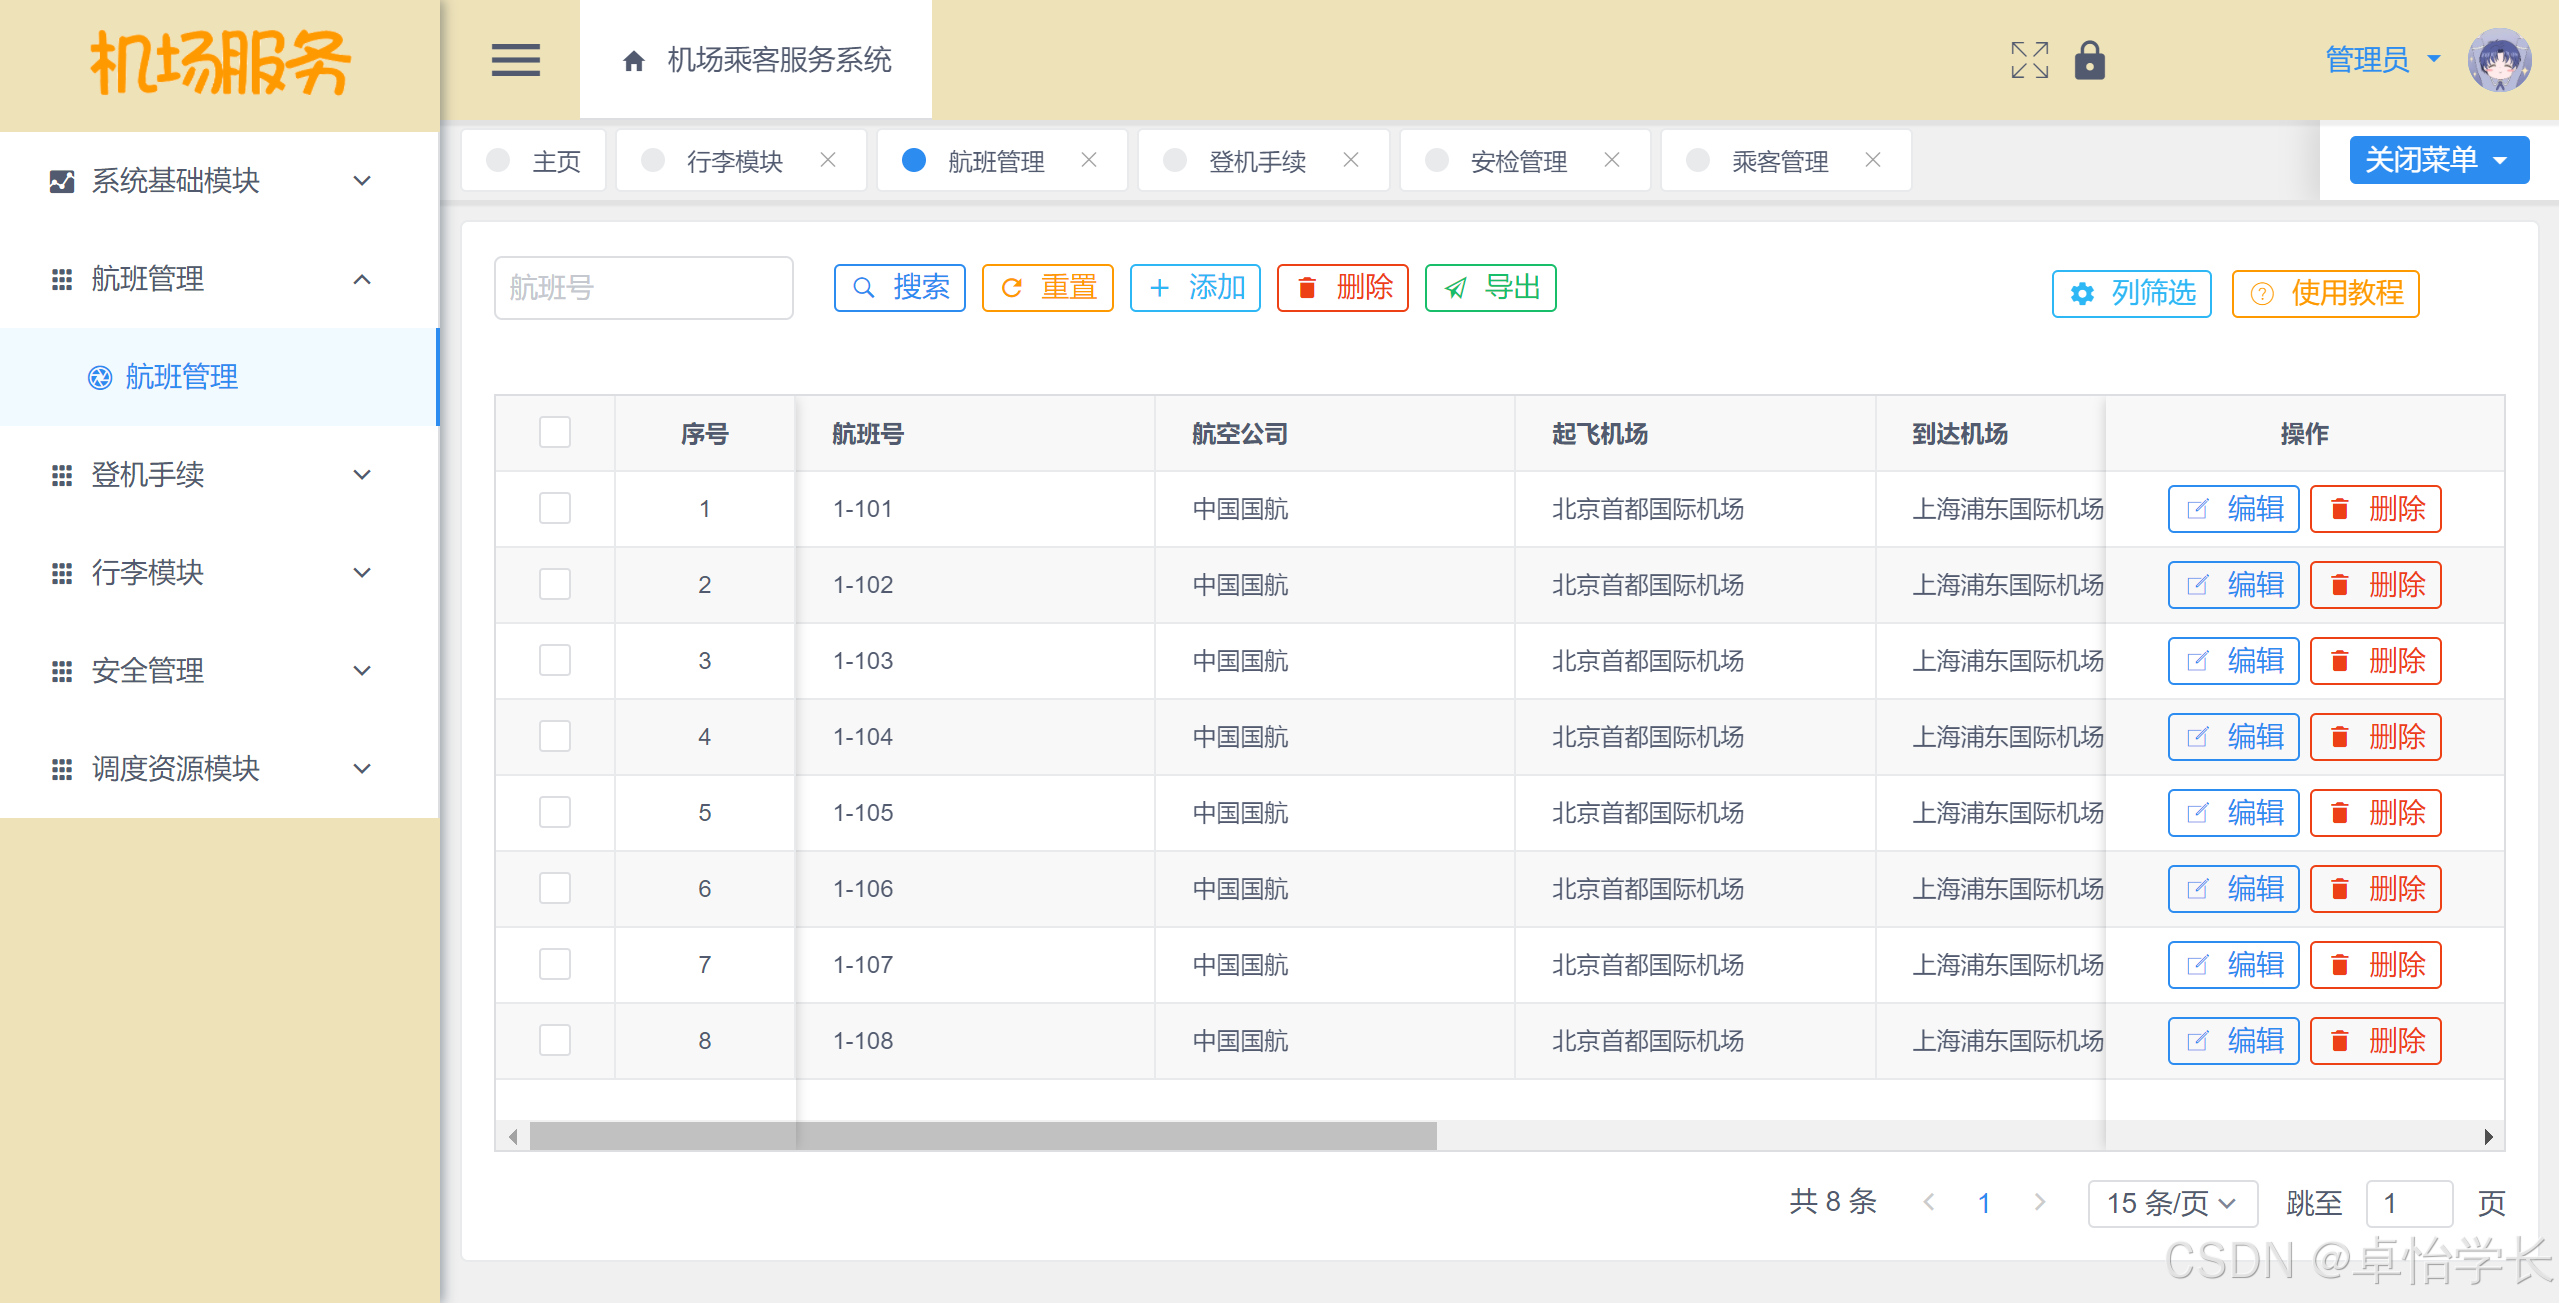
Task: Select page 1 in pagination
Action: coord(1984,1203)
